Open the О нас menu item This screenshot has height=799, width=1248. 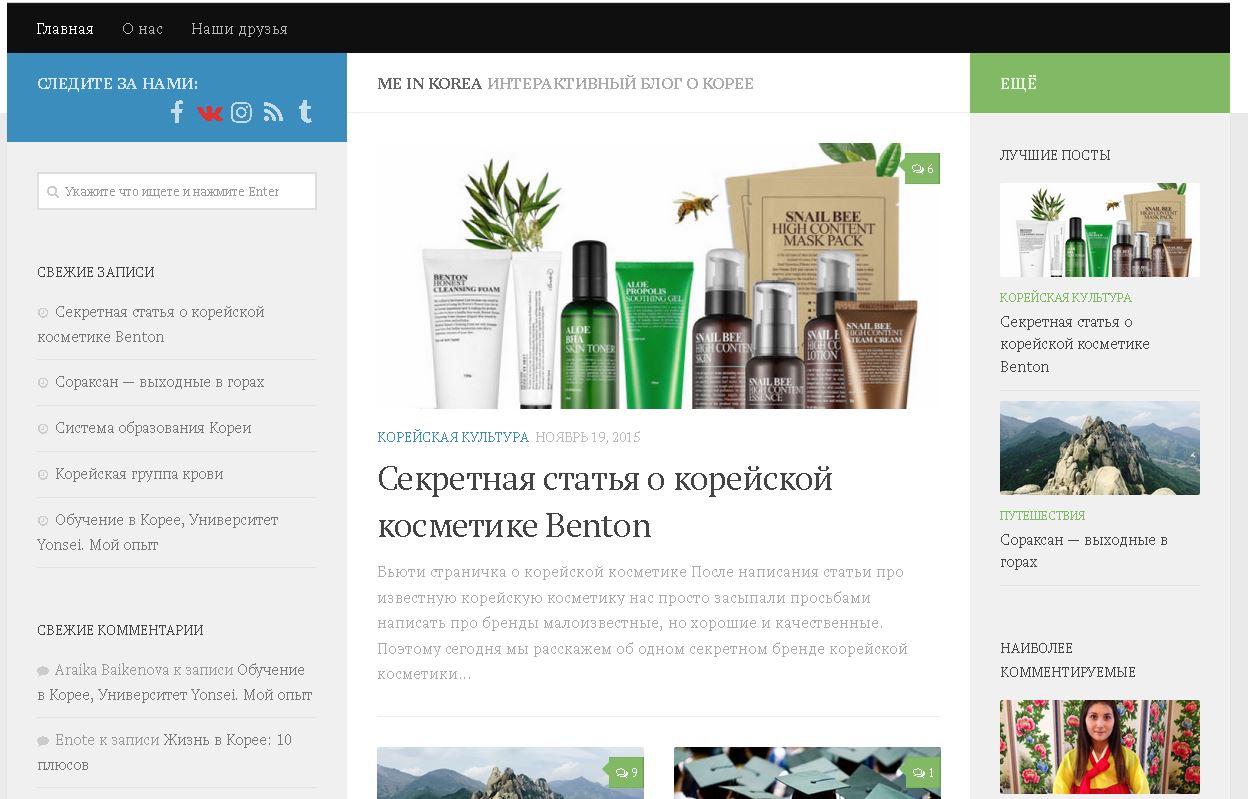(142, 29)
